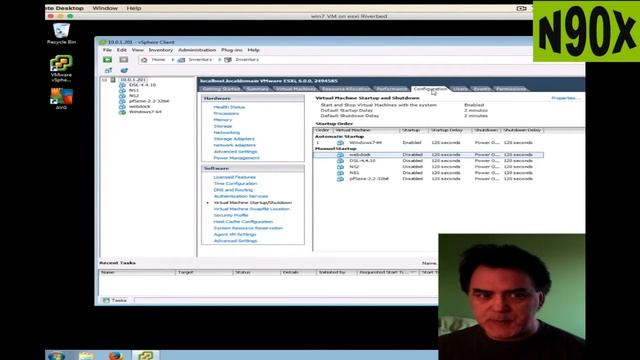Click the Tasks icon in status bar
This screenshot has height=360, width=640.
click(107, 300)
